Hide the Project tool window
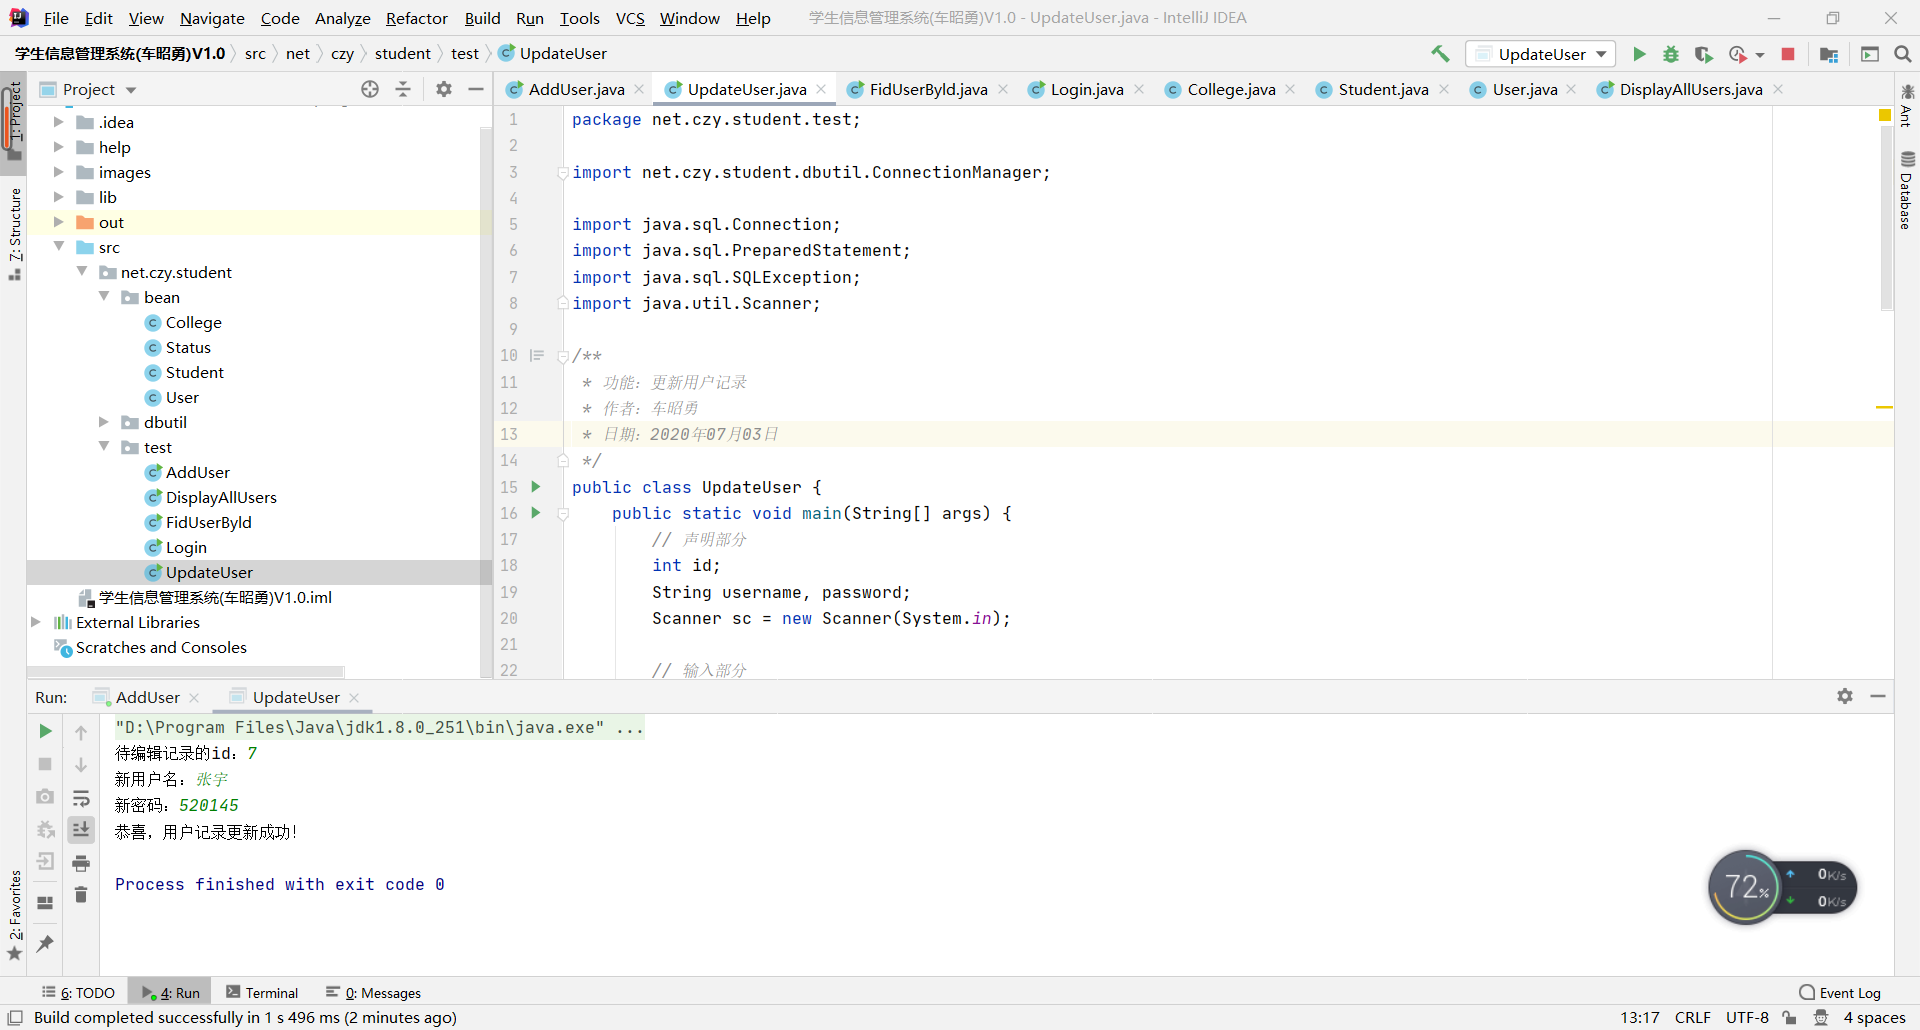1920x1030 pixels. [x=476, y=89]
